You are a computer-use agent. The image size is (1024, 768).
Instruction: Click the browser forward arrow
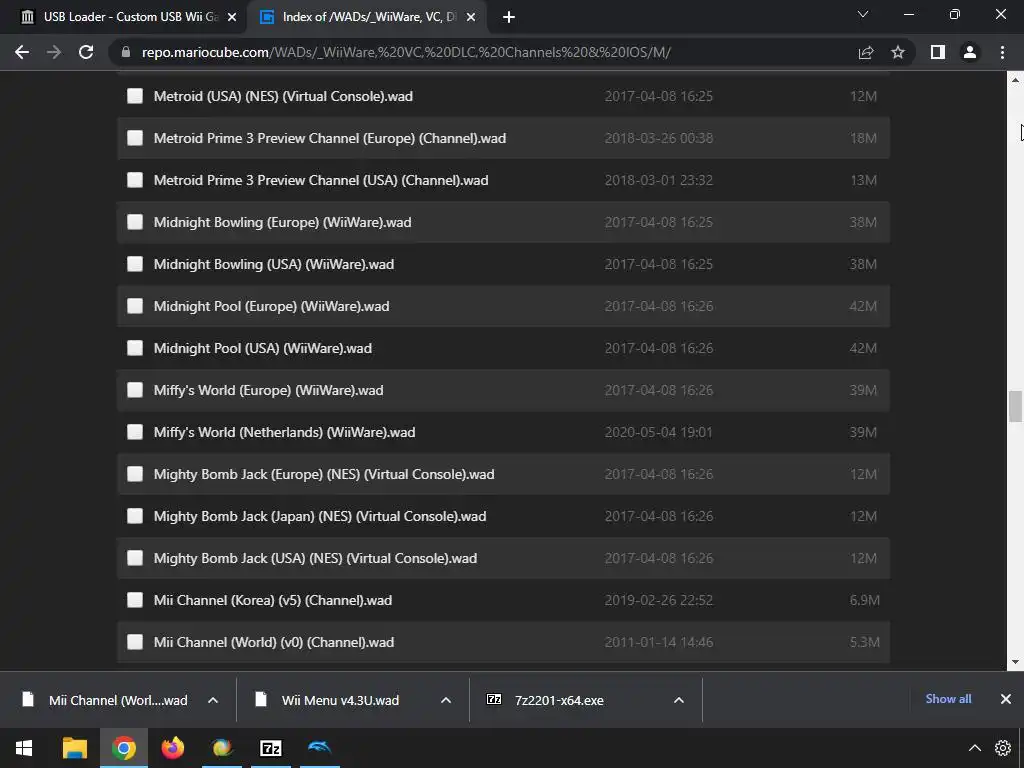pyautogui.click(x=54, y=52)
